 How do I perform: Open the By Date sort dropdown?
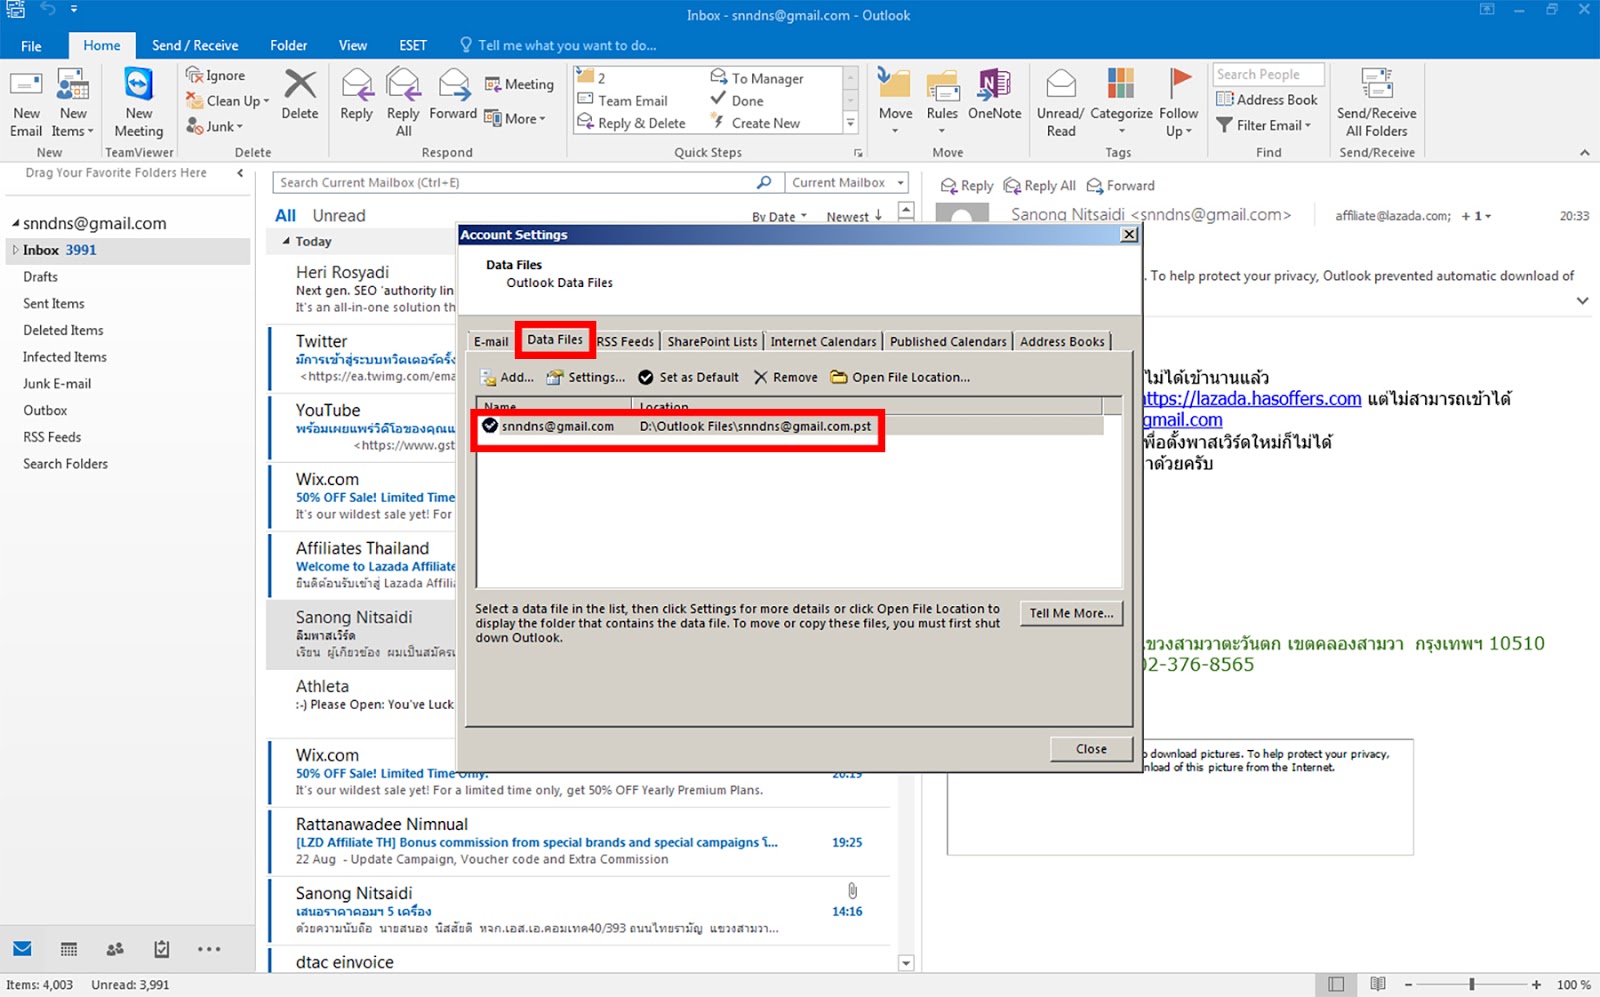point(779,217)
